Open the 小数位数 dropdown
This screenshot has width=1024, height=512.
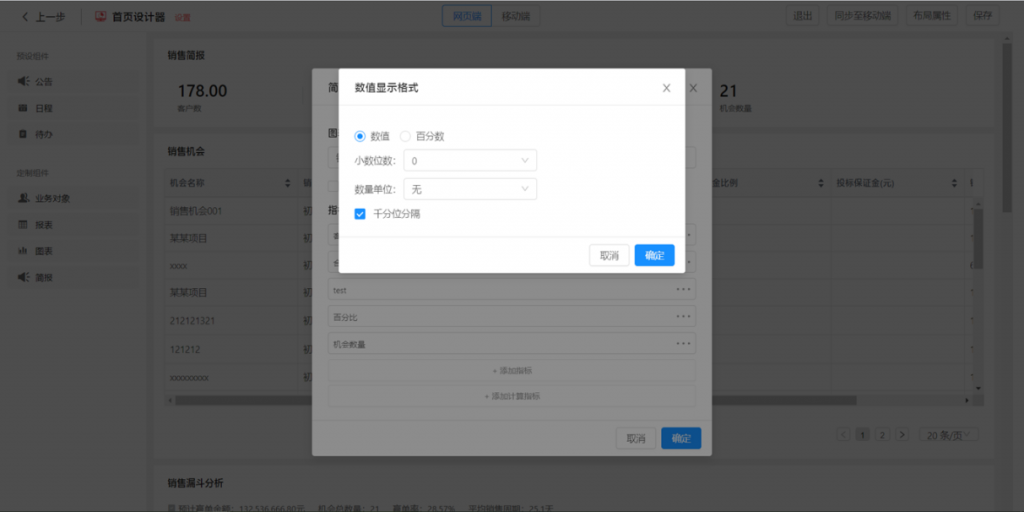click(x=469, y=160)
